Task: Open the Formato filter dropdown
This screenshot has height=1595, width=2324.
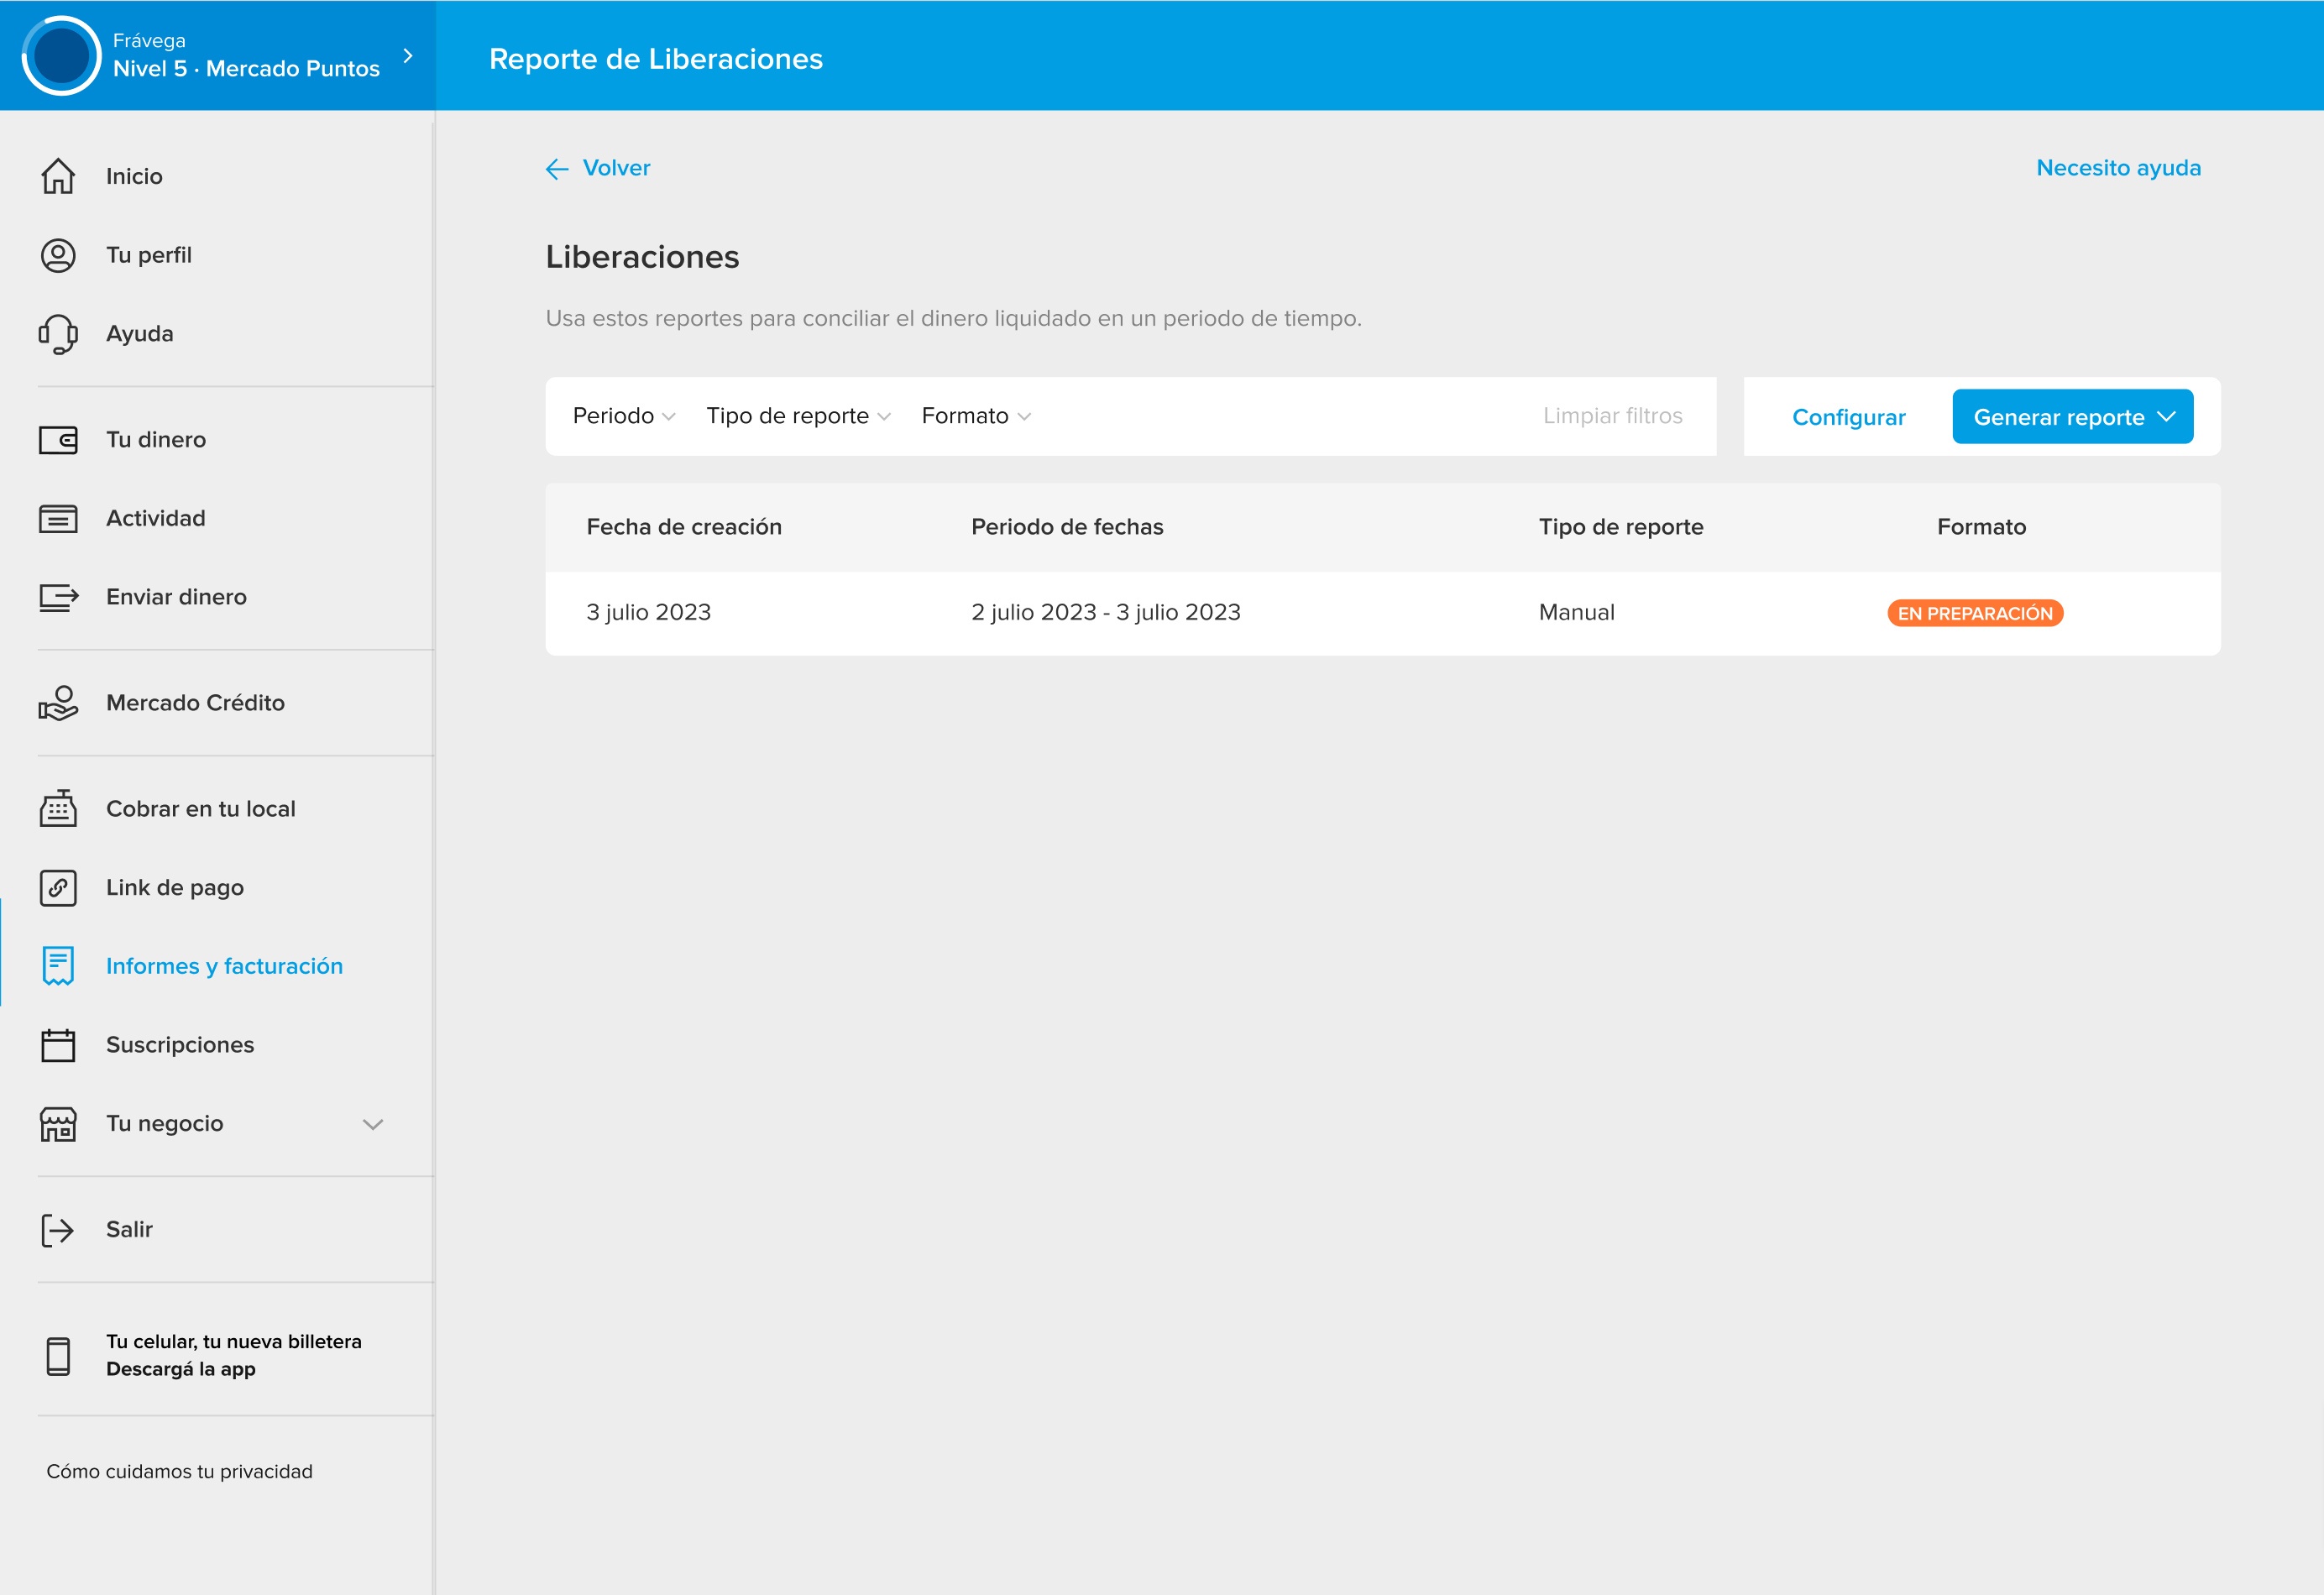Action: tap(975, 416)
